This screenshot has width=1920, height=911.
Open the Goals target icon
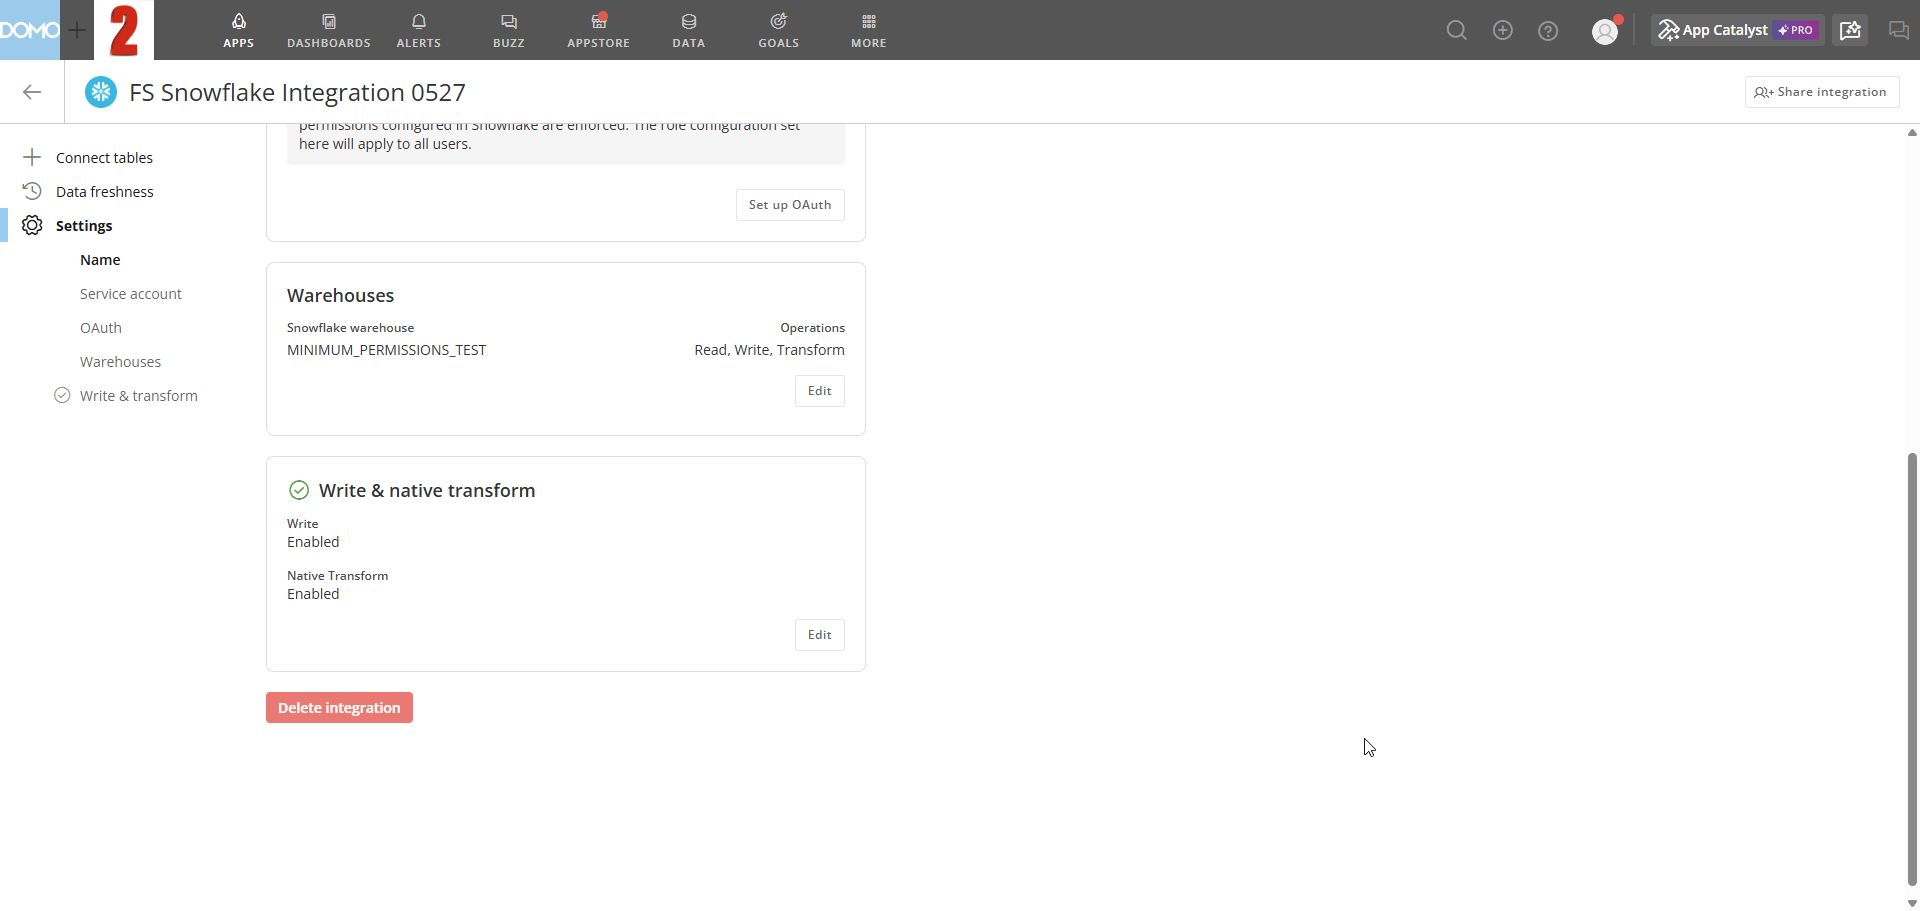(779, 21)
